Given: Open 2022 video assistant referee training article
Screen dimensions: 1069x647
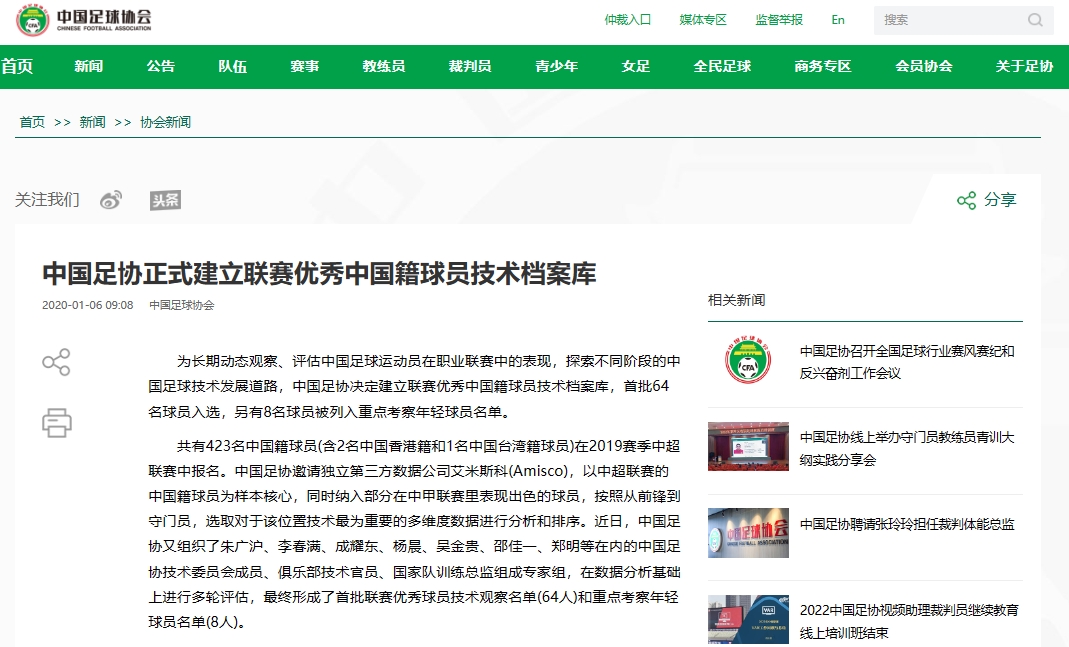Looking at the screenshot, I should [909, 621].
